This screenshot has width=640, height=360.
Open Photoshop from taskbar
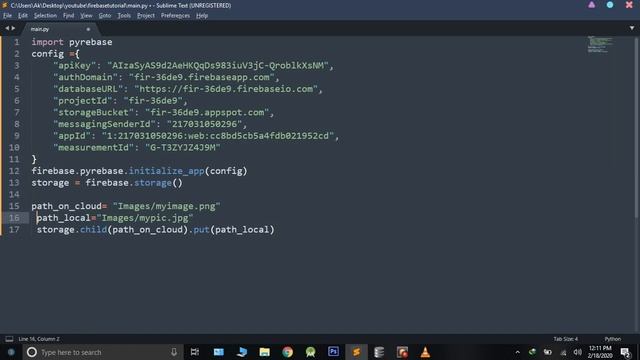tap(333, 351)
